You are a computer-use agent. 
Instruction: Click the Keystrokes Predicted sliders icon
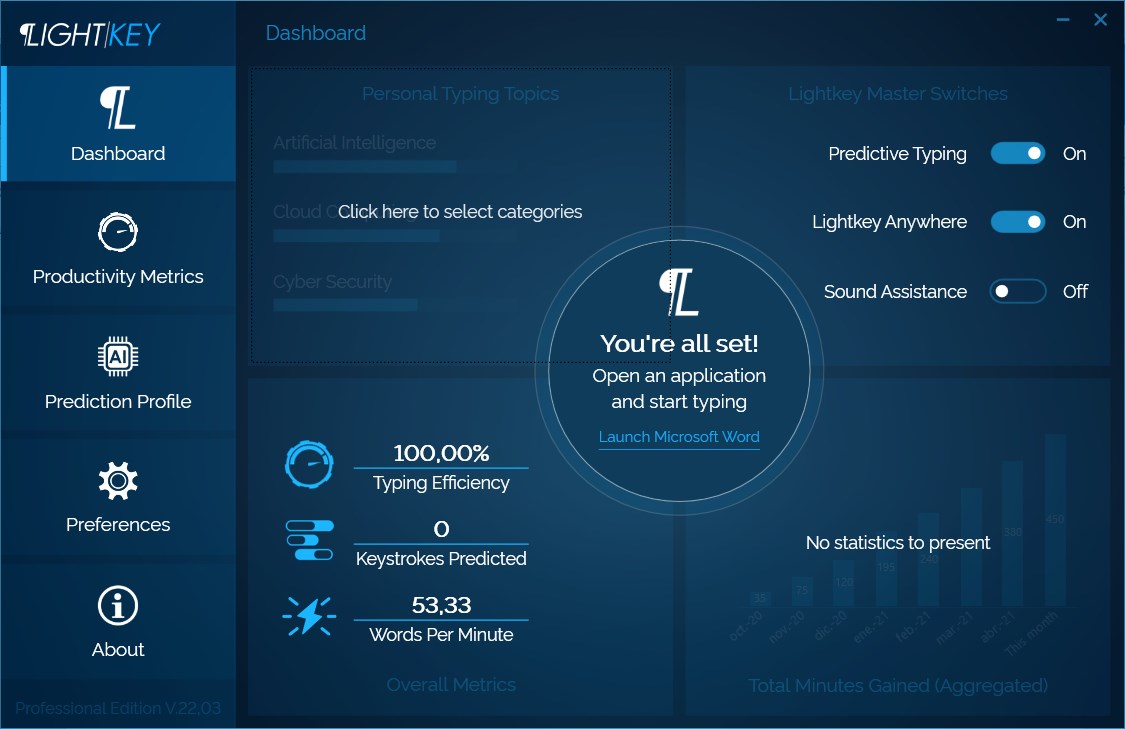click(309, 540)
